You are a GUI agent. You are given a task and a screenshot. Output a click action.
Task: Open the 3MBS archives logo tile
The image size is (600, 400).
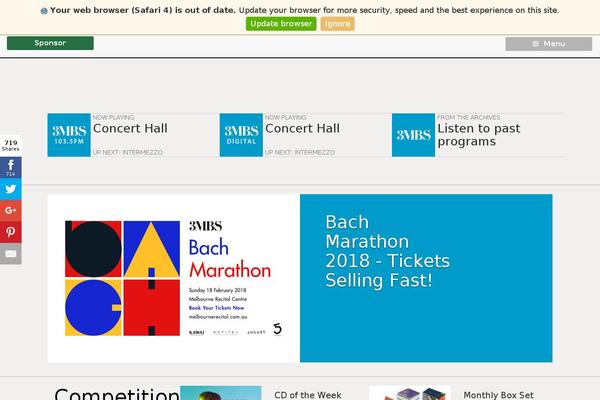413,135
